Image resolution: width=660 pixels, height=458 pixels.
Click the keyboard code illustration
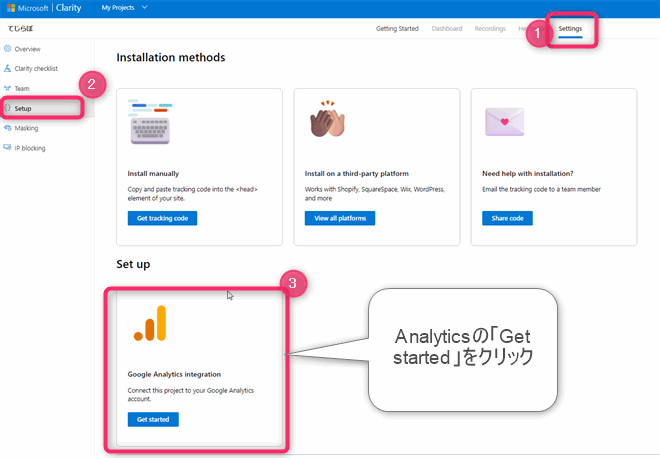(x=150, y=121)
